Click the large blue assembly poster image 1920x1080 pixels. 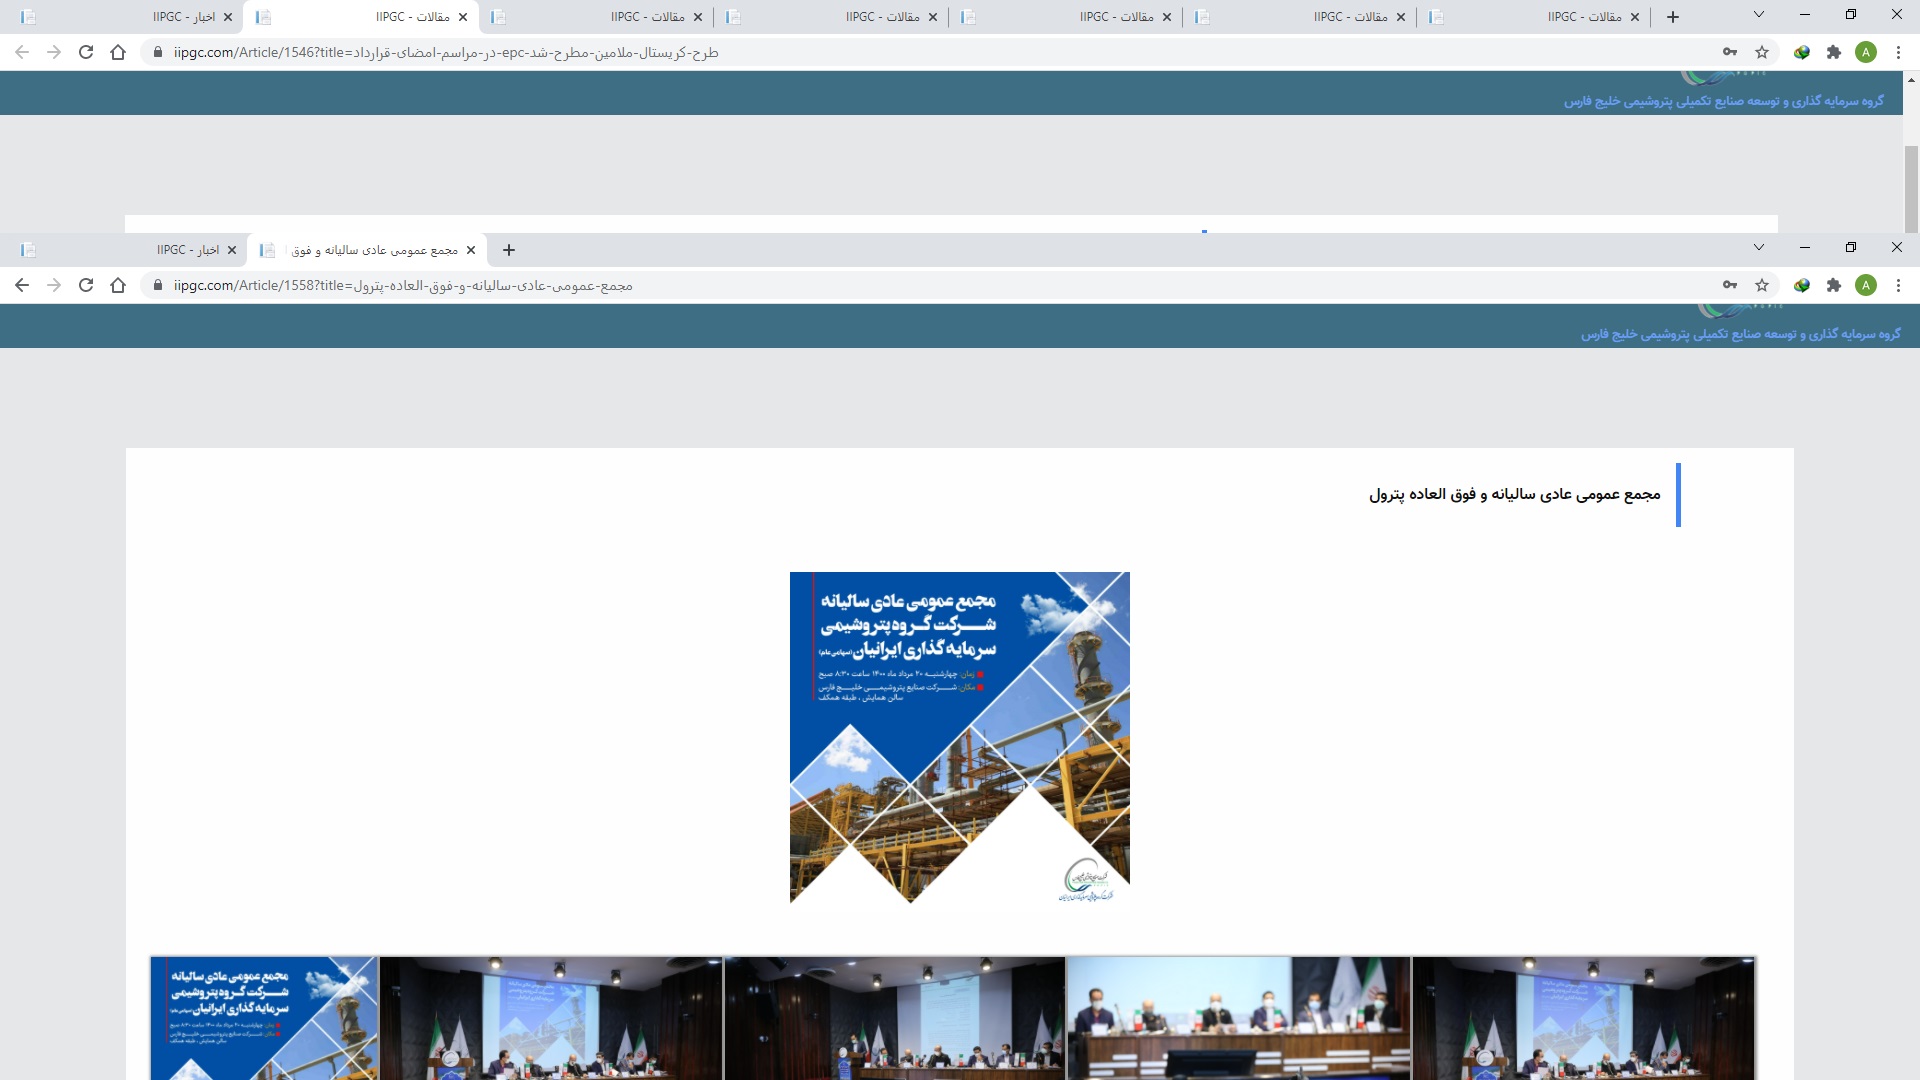click(959, 738)
